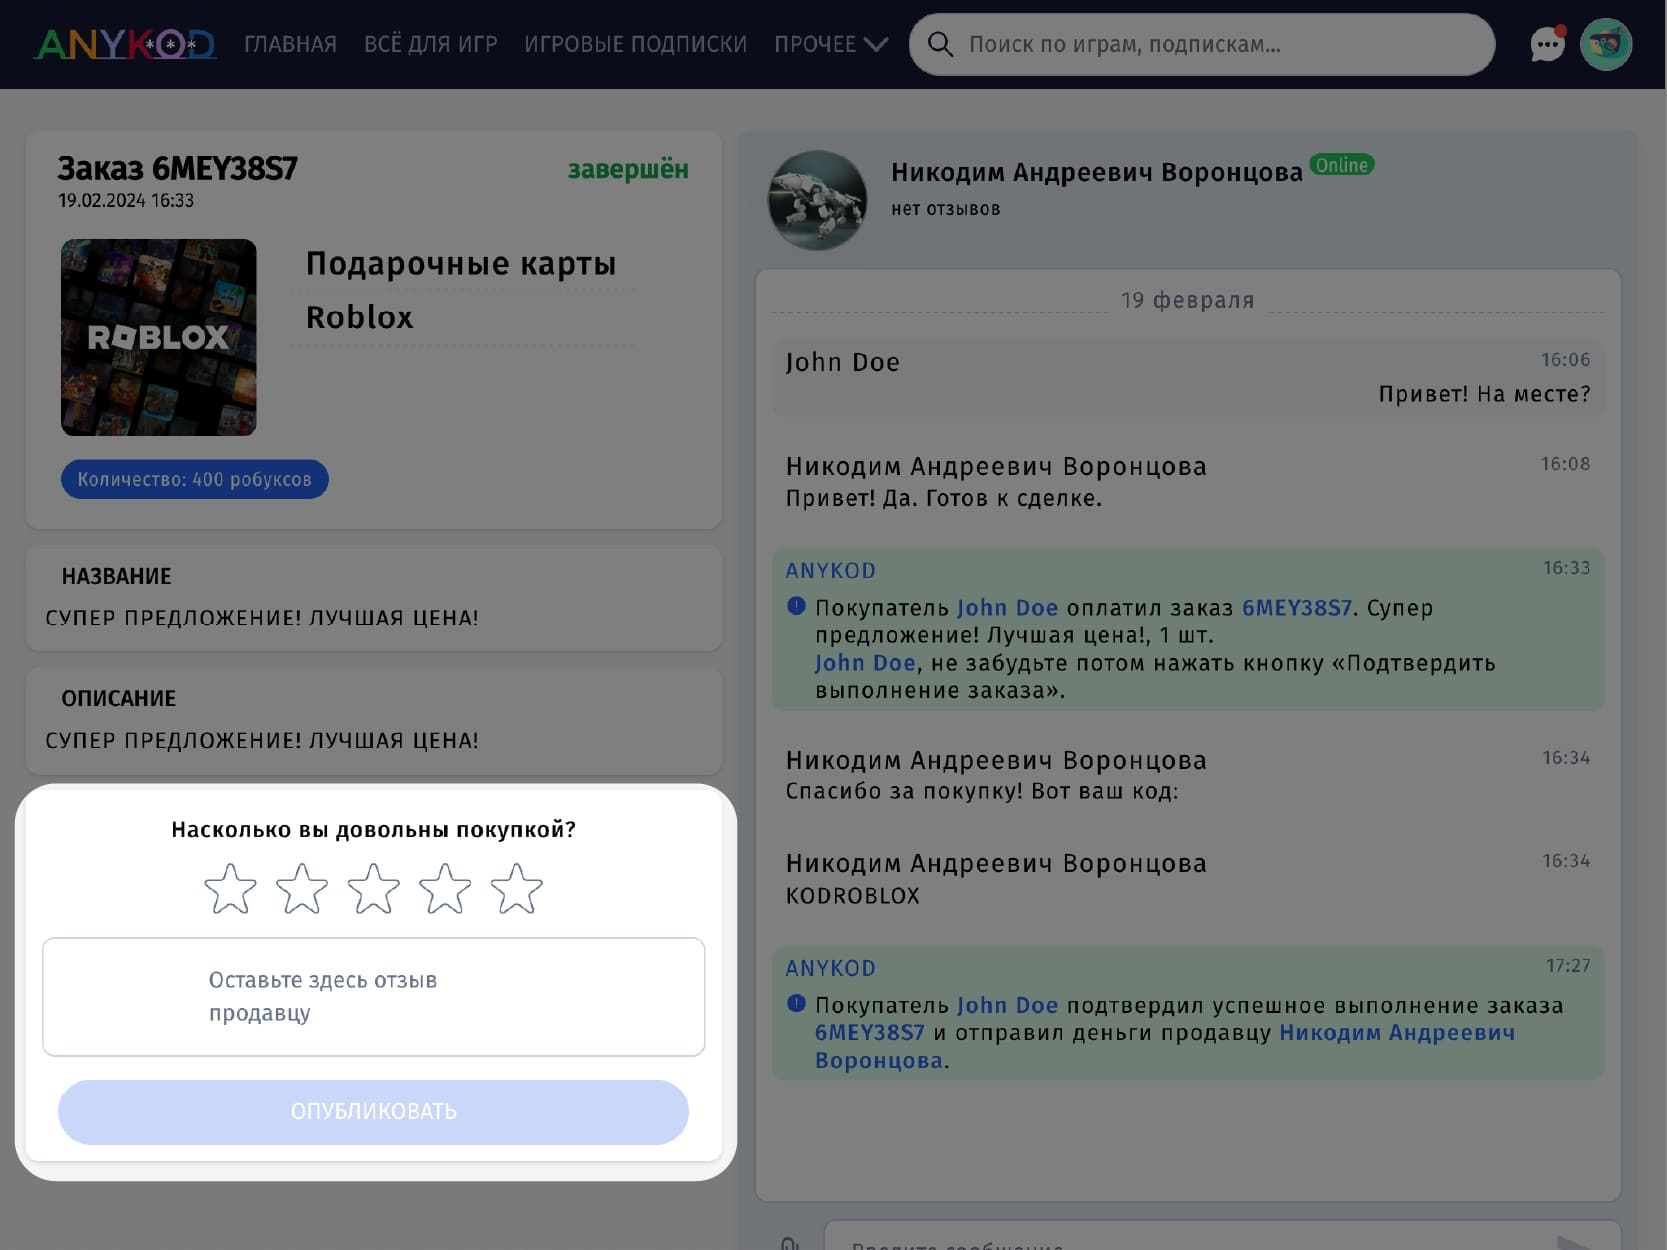Open the chat messages icon
1667x1250 pixels.
(1547, 44)
